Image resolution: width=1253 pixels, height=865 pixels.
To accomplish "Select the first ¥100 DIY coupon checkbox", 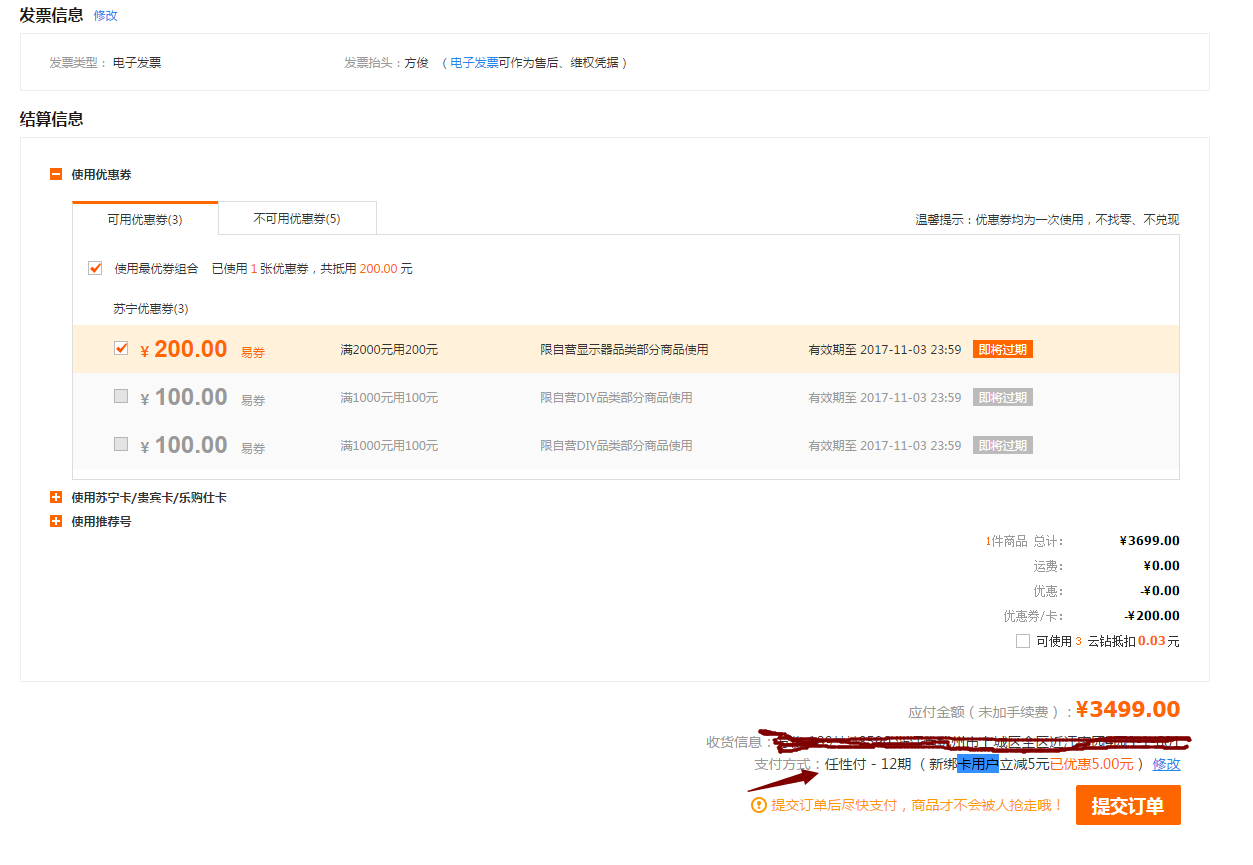I will [121, 396].
